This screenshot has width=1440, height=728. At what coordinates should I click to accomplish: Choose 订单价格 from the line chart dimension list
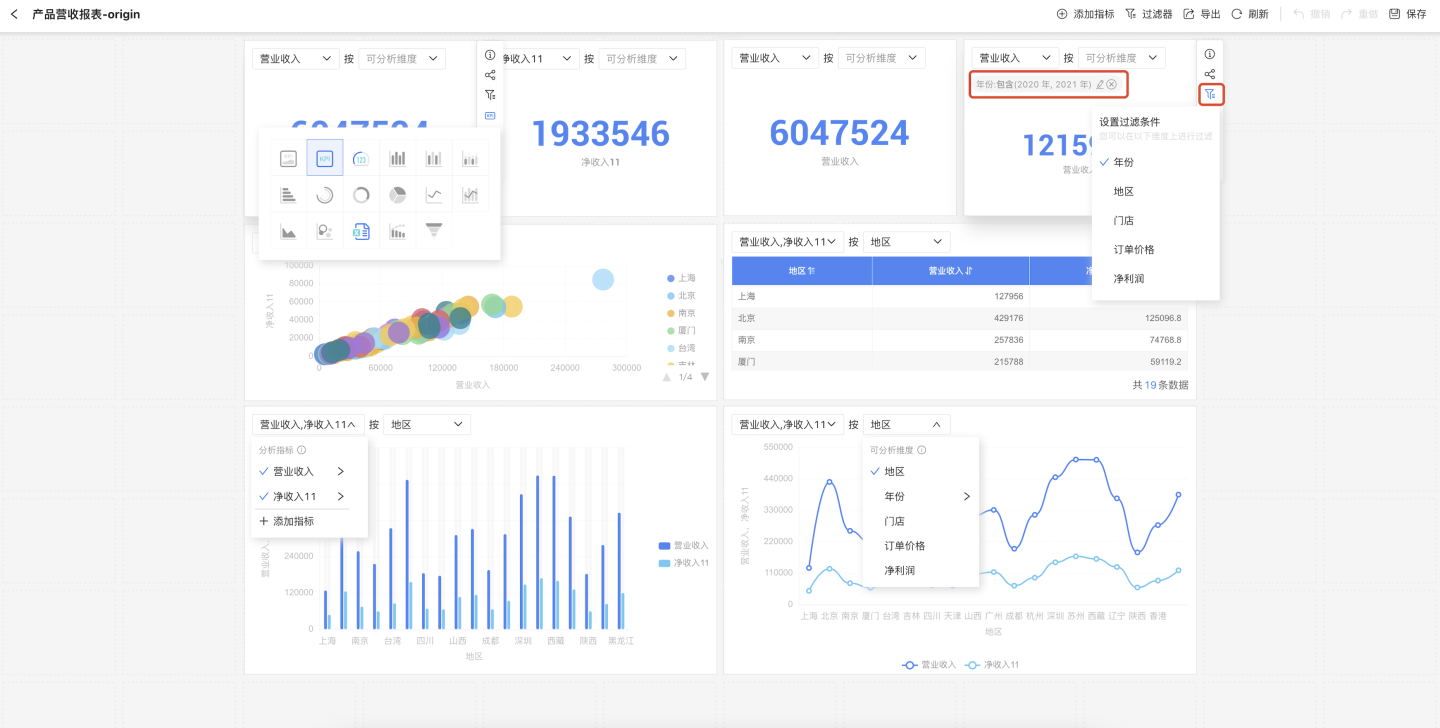coord(904,546)
